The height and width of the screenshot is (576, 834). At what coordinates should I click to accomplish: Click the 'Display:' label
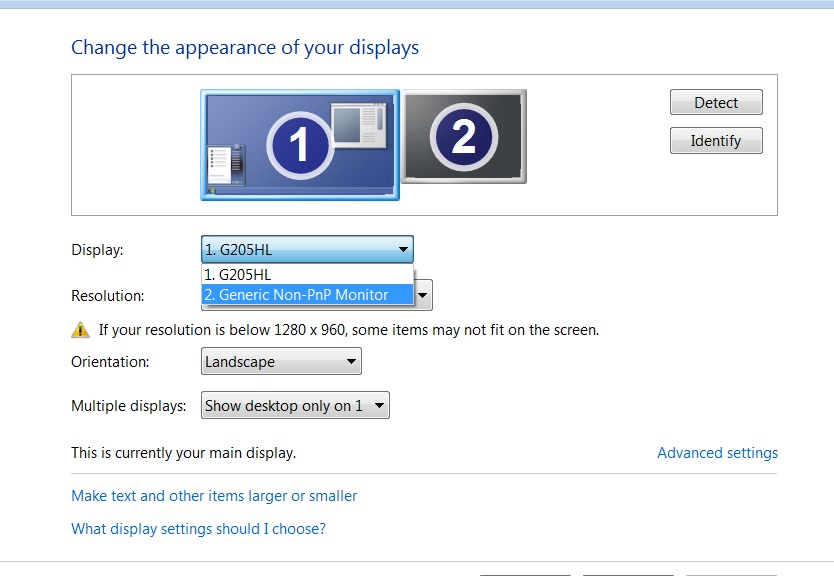(x=97, y=249)
